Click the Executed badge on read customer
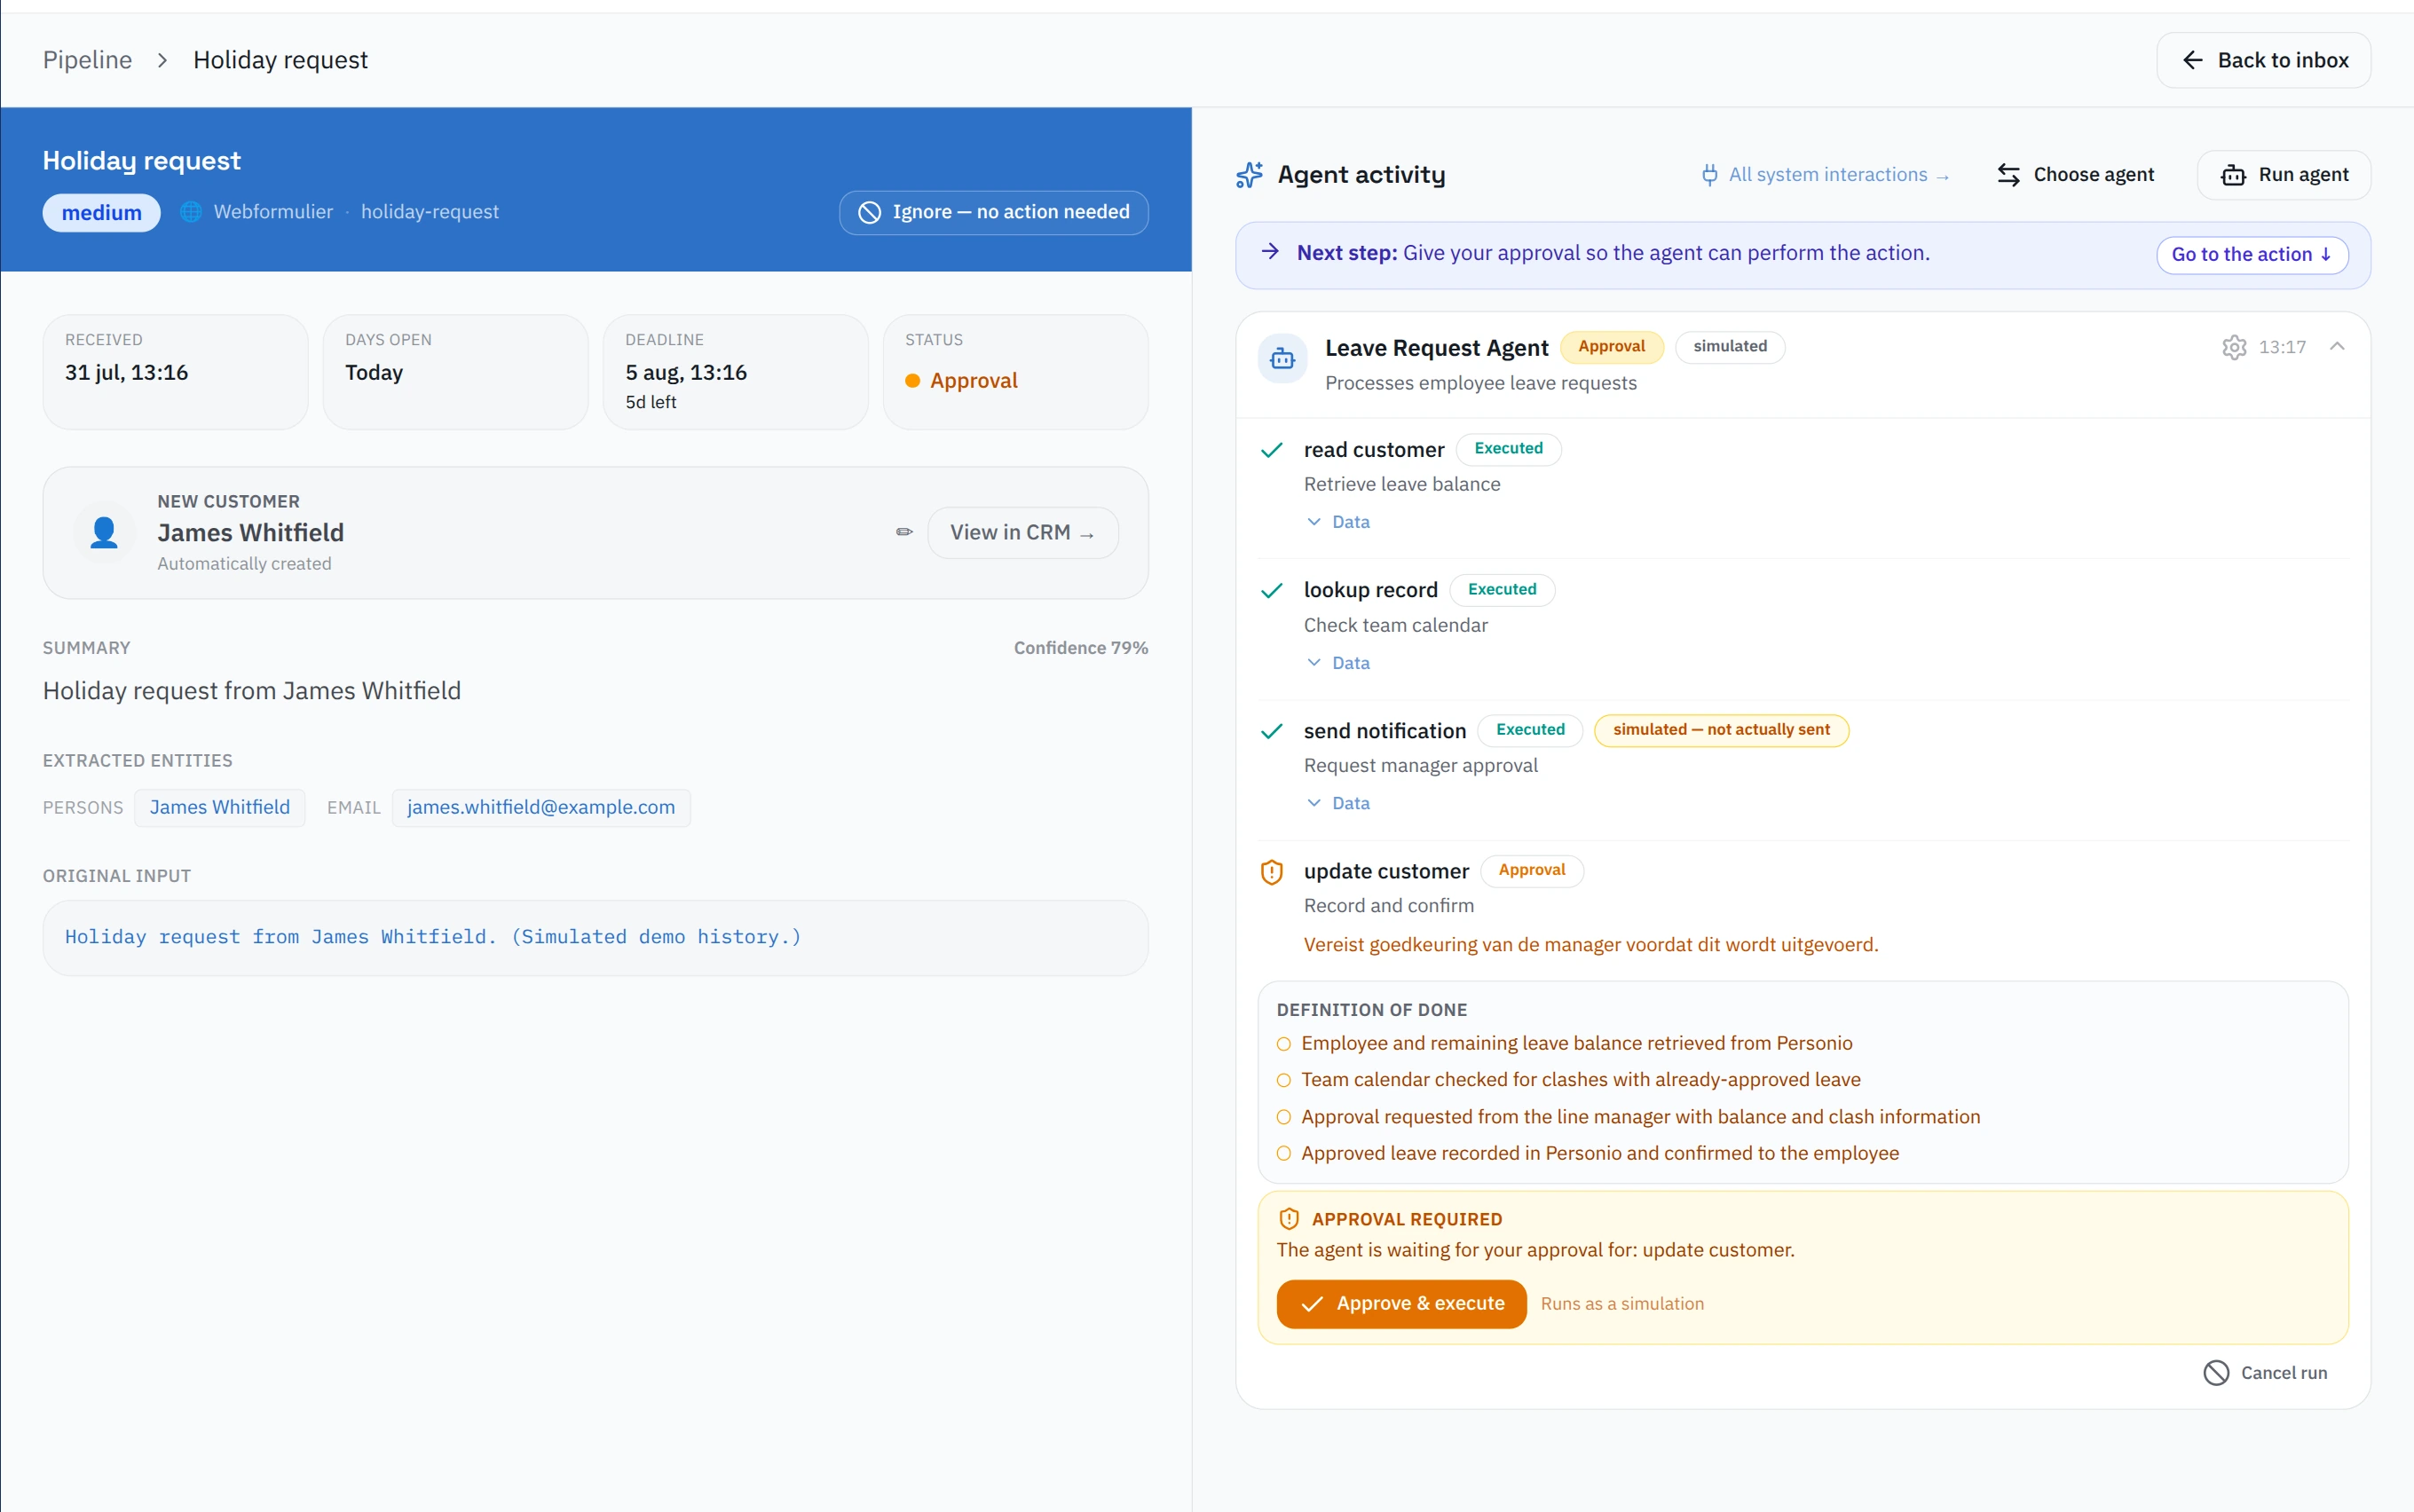Screen dimensions: 2414x1512 (x=1508, y=449)
